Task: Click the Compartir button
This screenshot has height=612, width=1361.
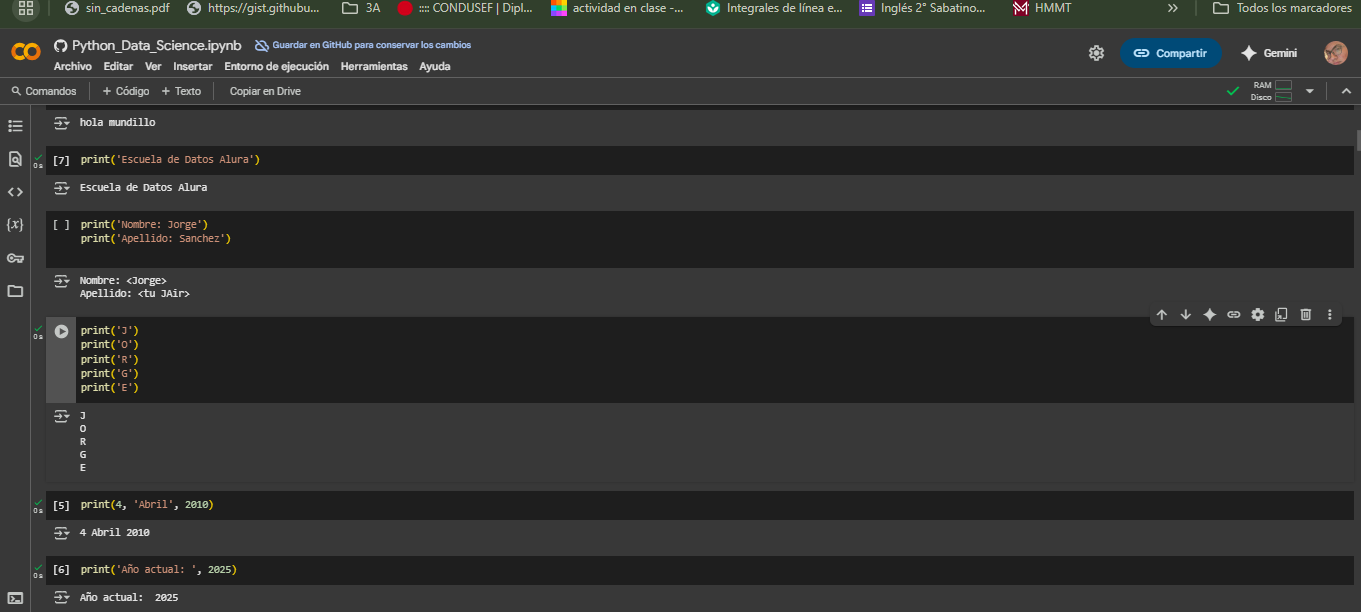Action: [1170, 53]
